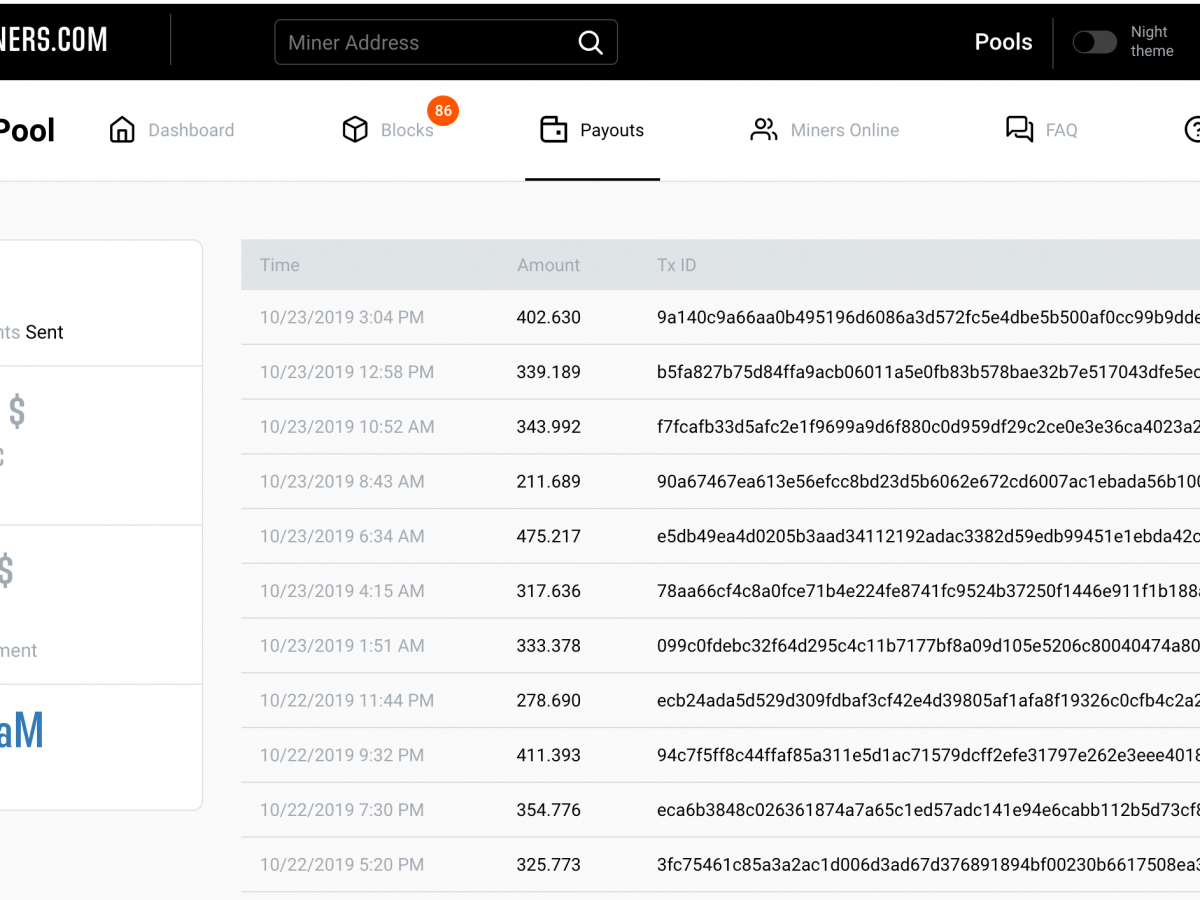Select the Dashboard home icon
The width and height of the screenshot is (1200, 900).
[122, 129]
